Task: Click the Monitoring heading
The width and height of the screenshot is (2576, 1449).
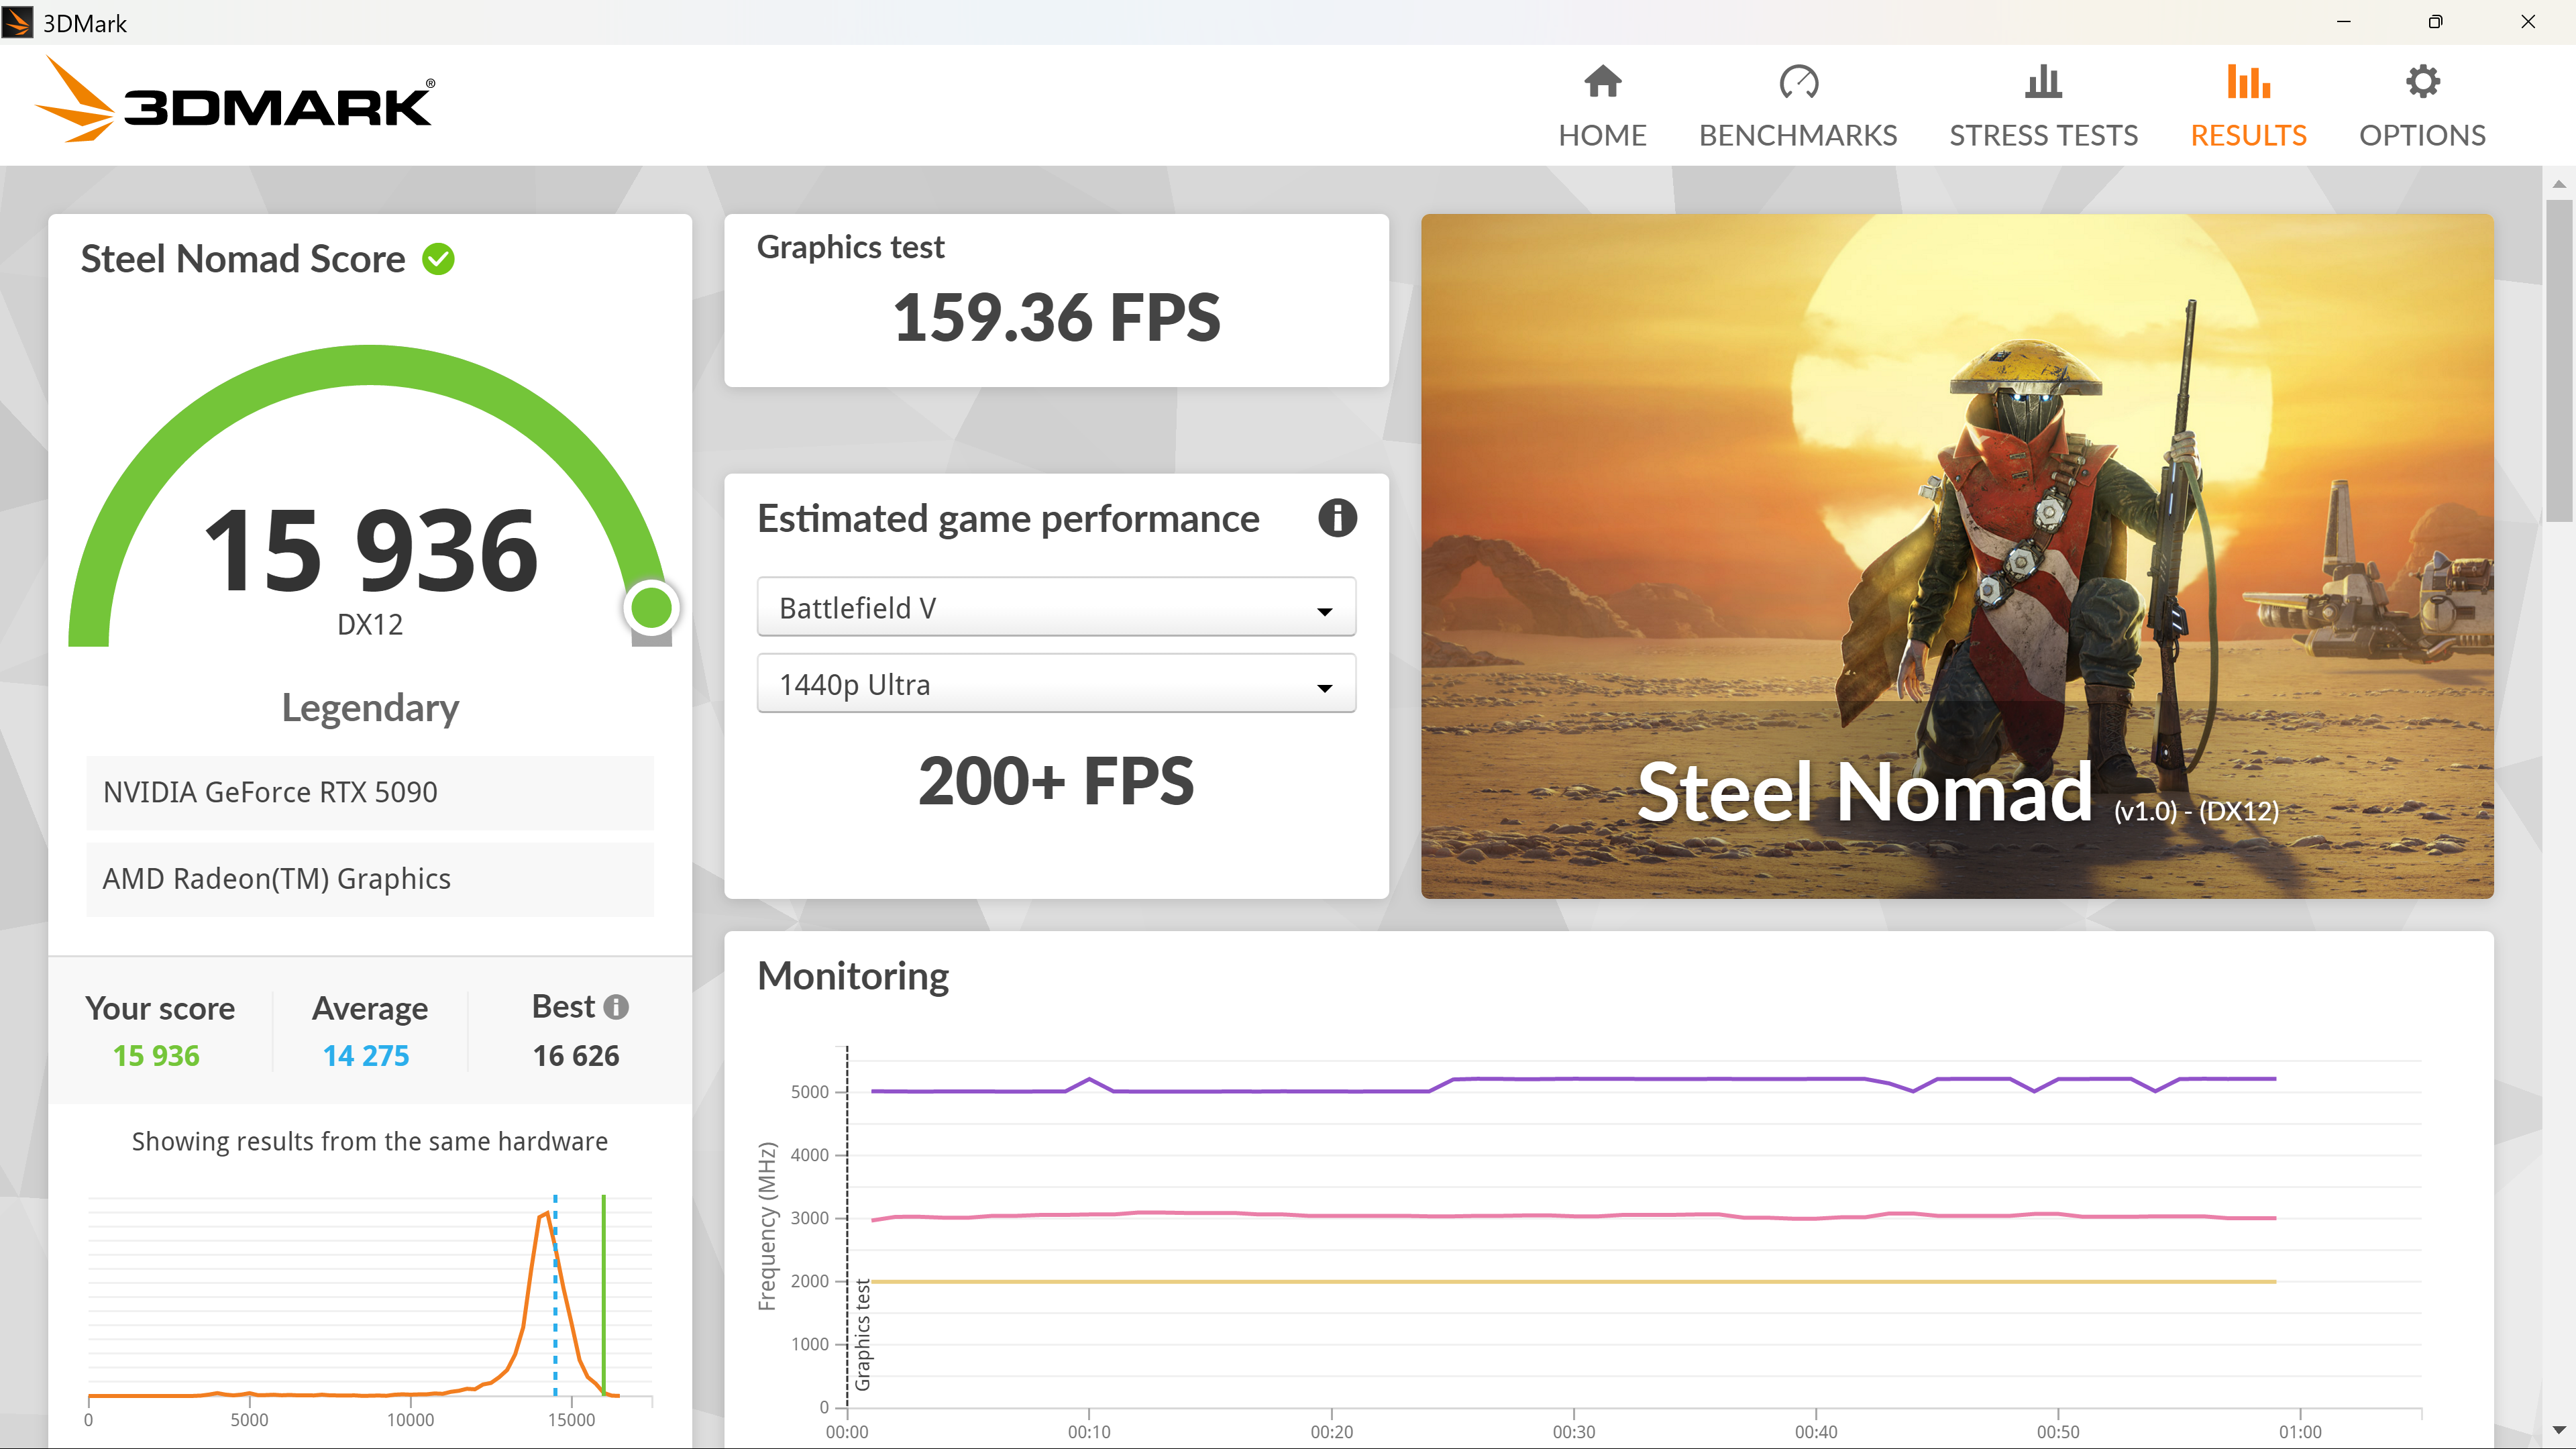Action: 853,976
